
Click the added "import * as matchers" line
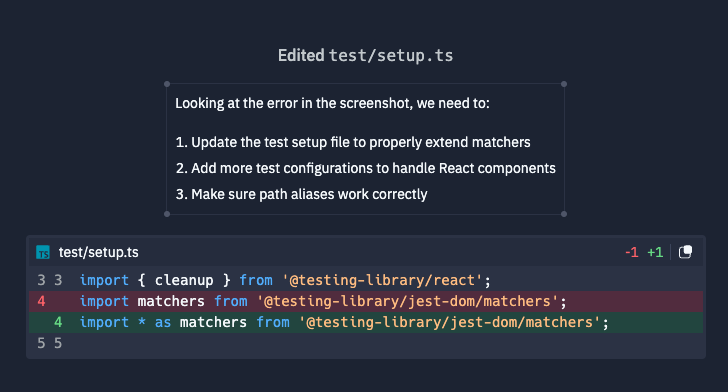click(366, 322)
